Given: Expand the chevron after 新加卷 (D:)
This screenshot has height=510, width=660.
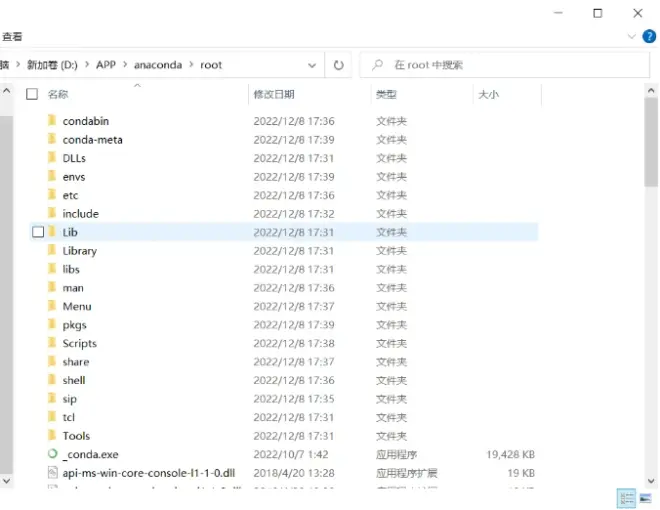Looking at the screenshot, I should pyautogui.click(x=87, y=65).
